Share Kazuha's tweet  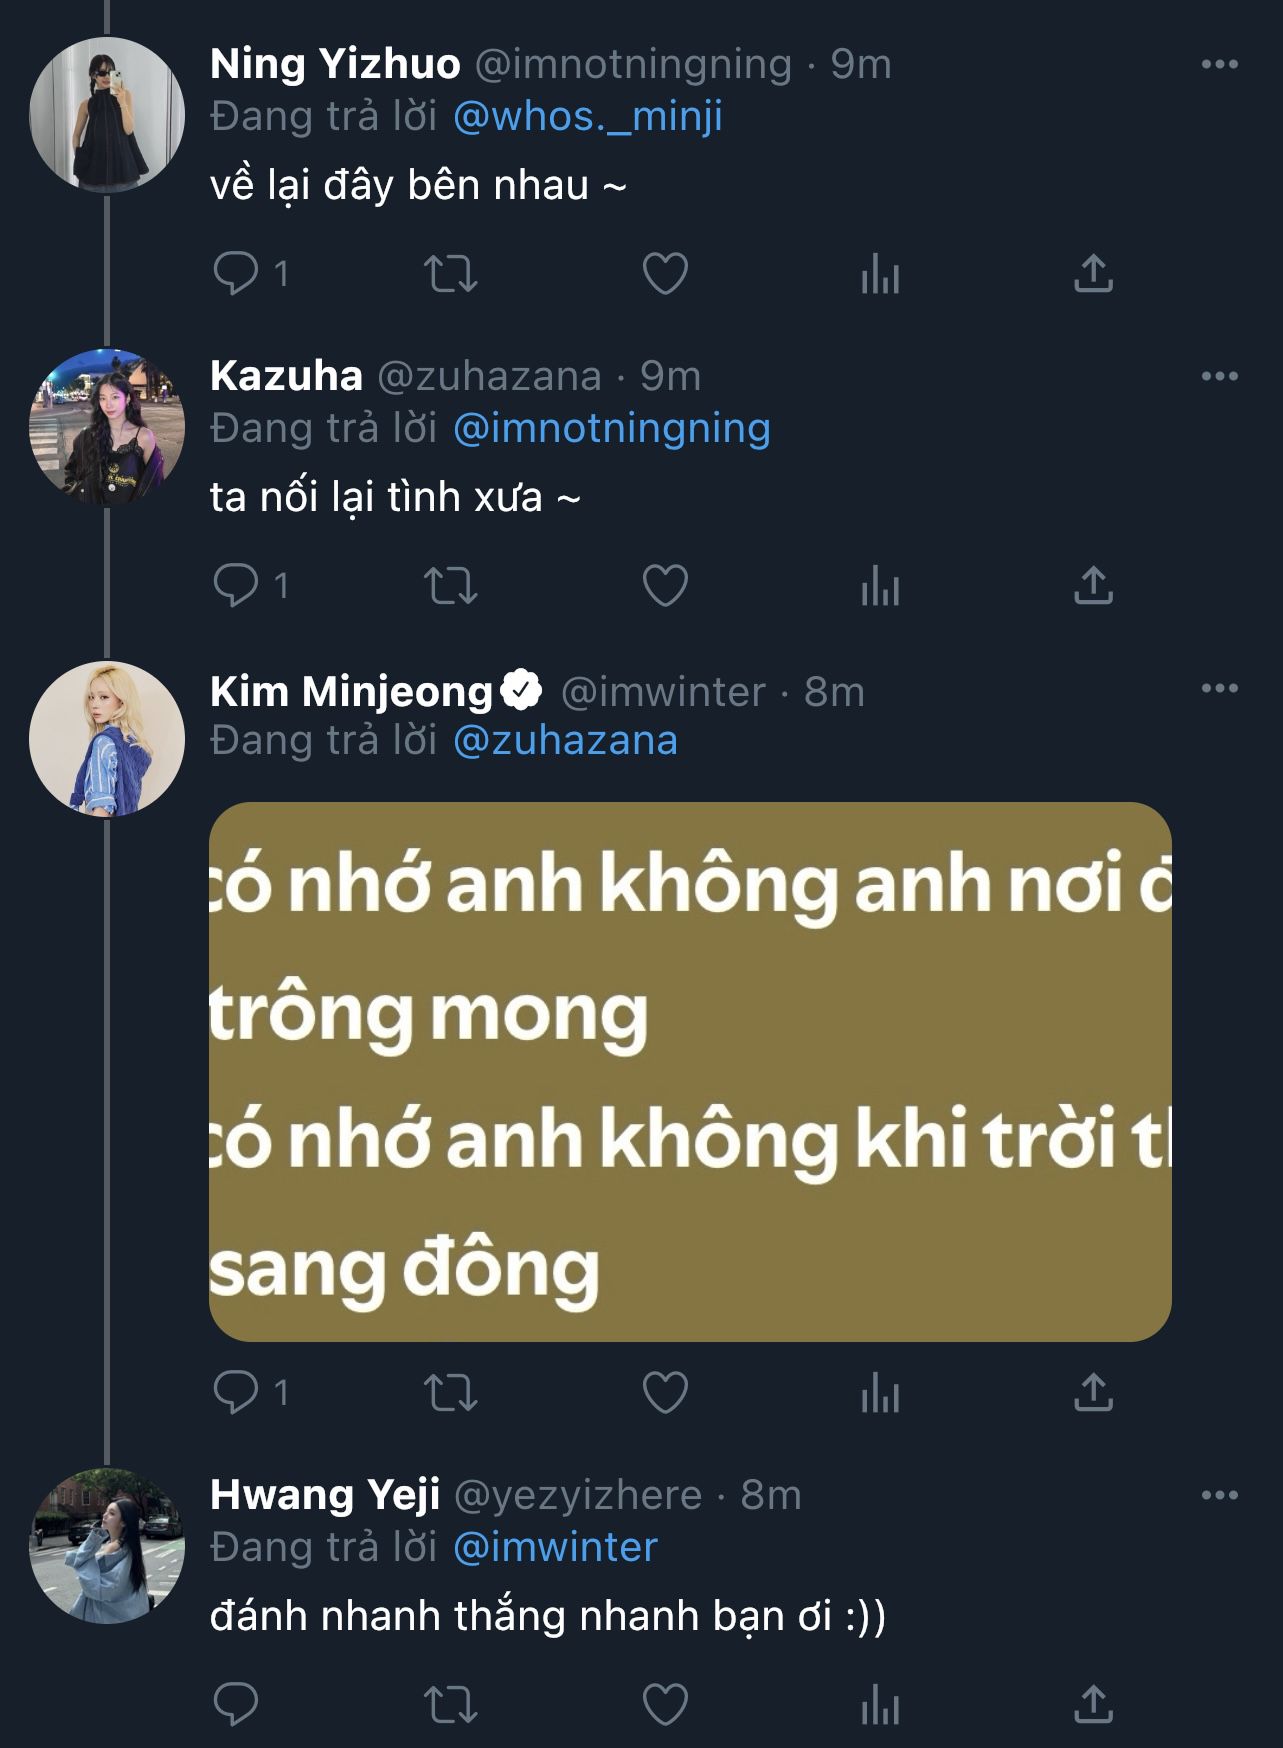click(x=1093, y=585)
